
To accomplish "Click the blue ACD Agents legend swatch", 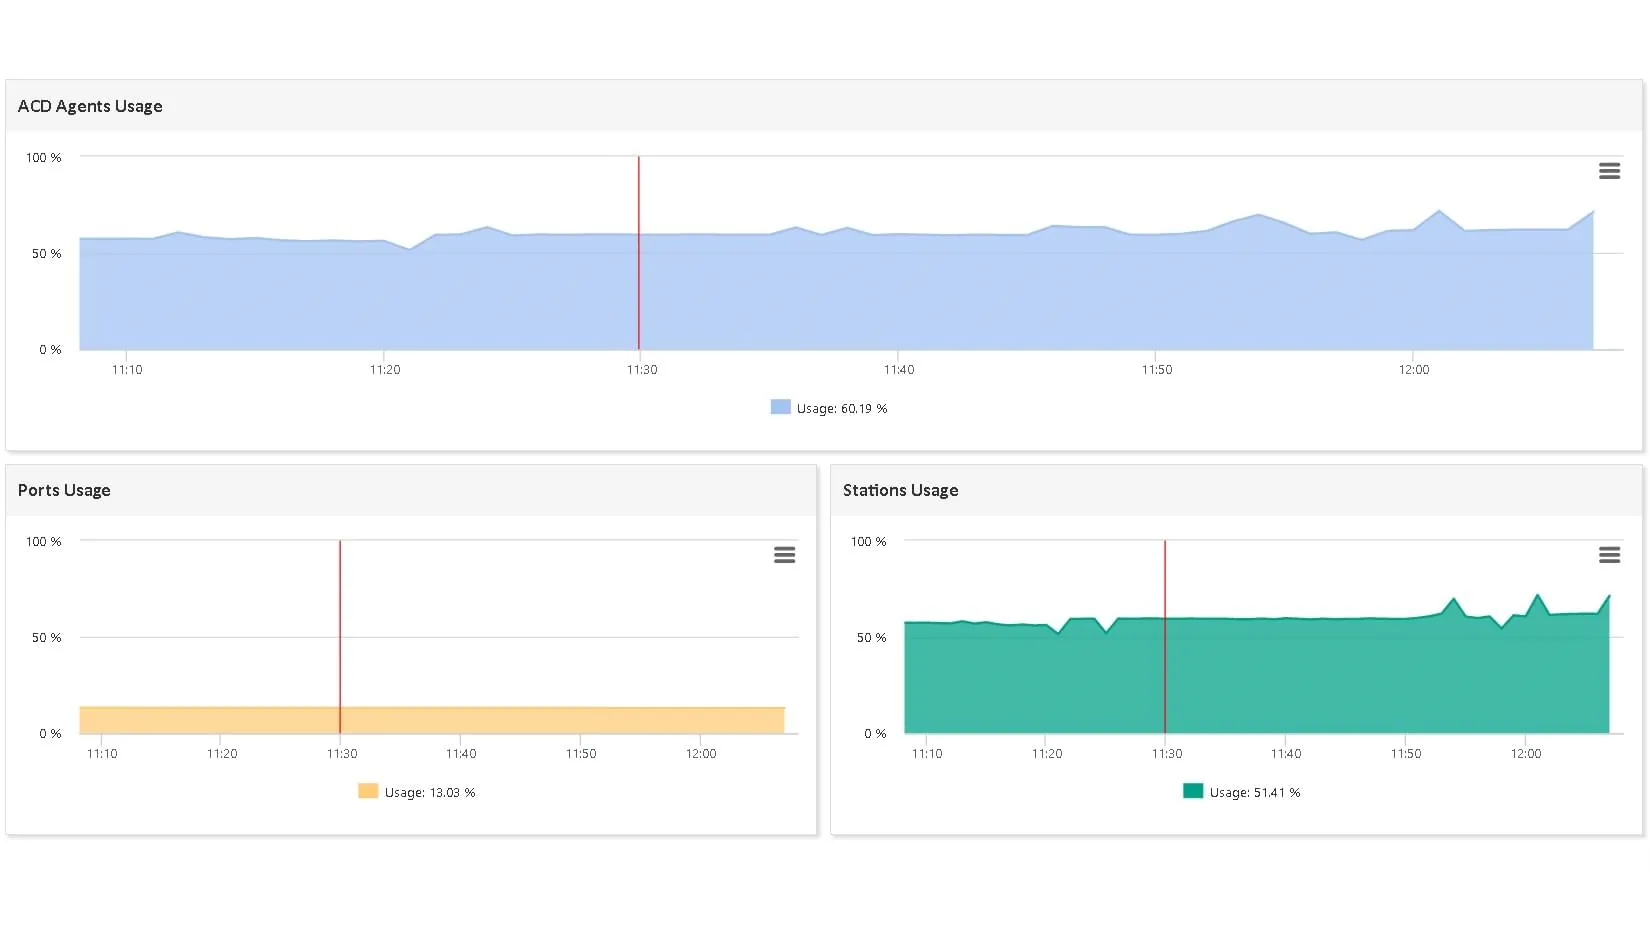I will point(780,407).
